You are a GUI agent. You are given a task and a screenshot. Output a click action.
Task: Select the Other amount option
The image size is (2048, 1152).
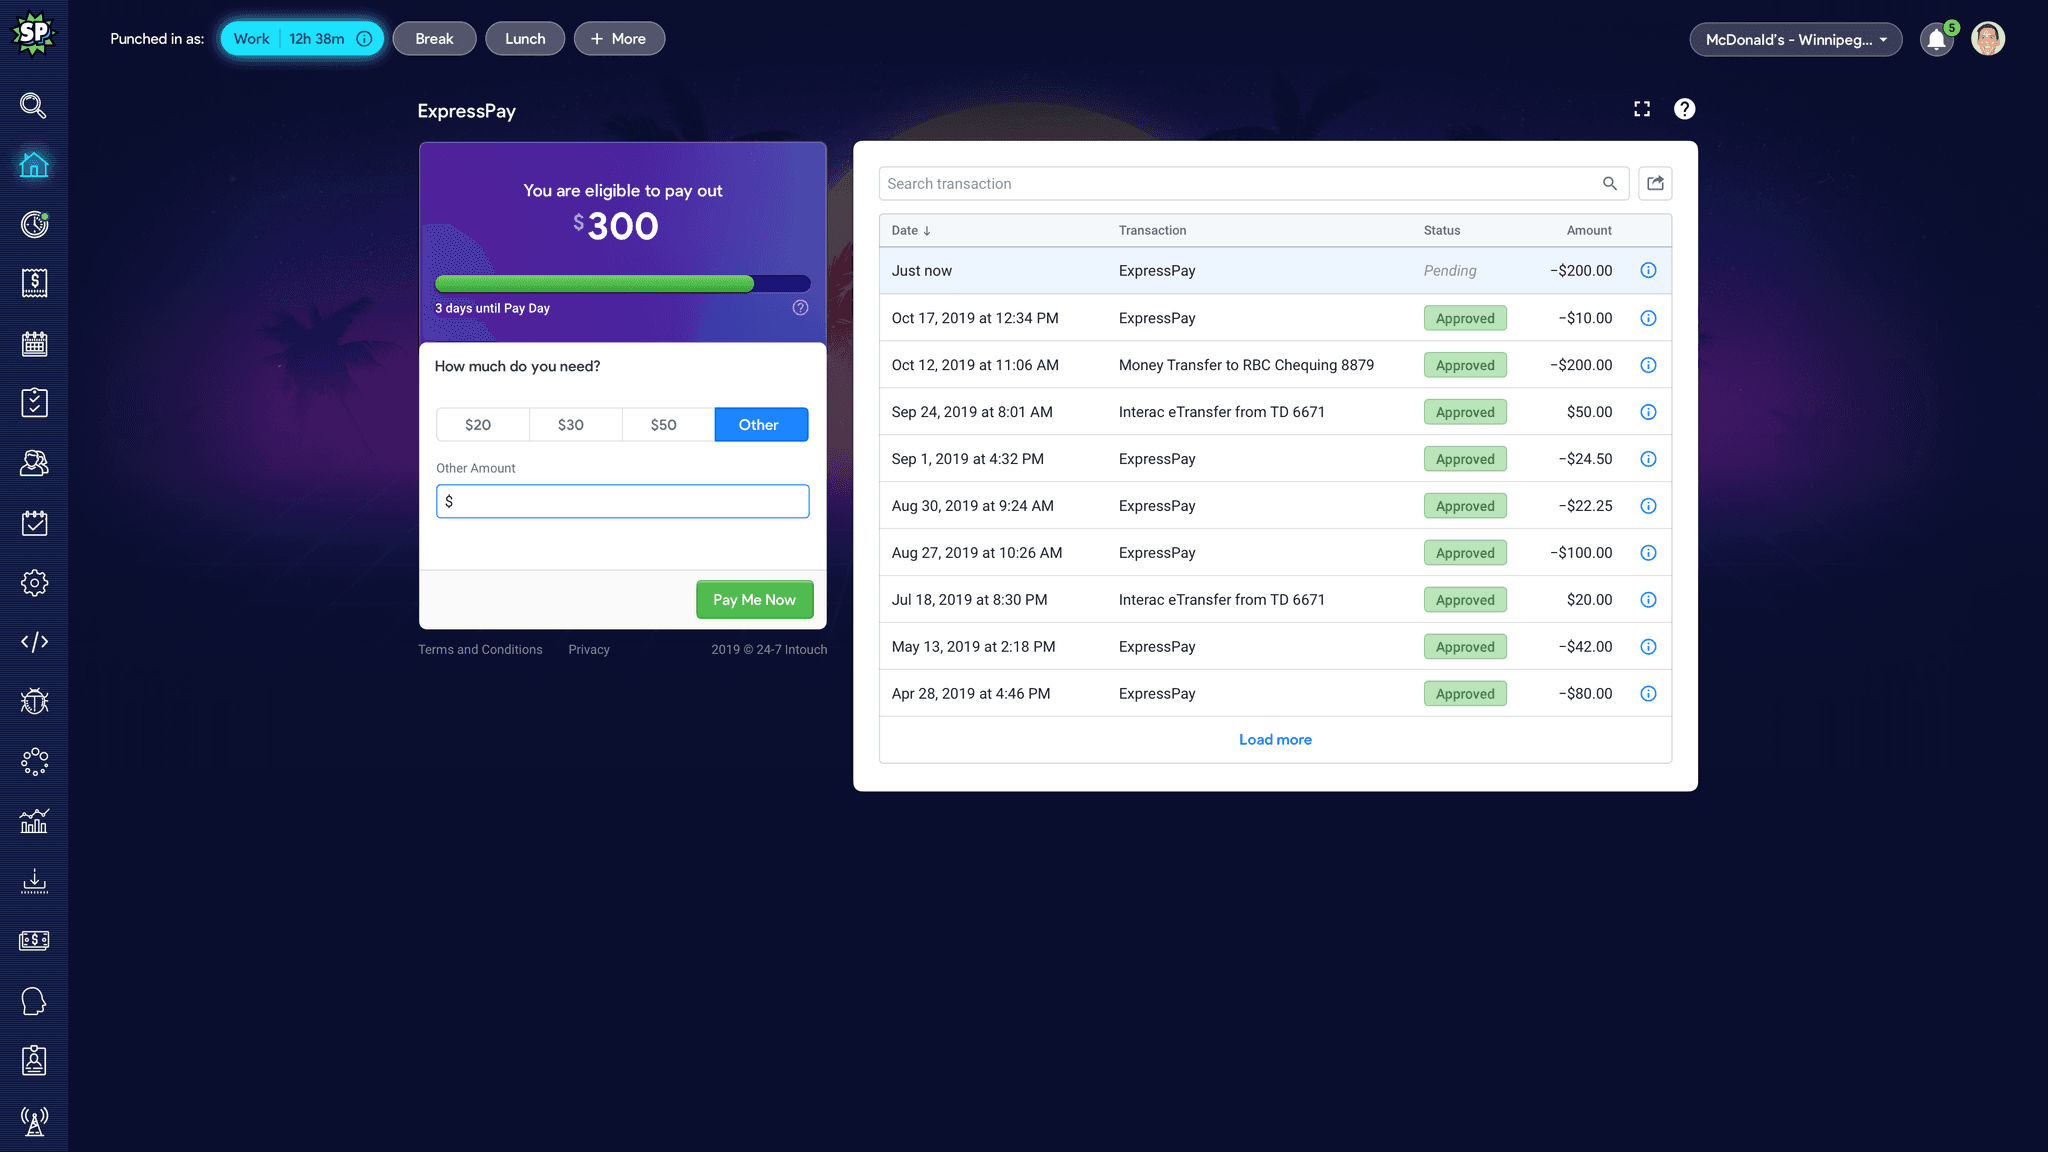(x=759, y=425)
